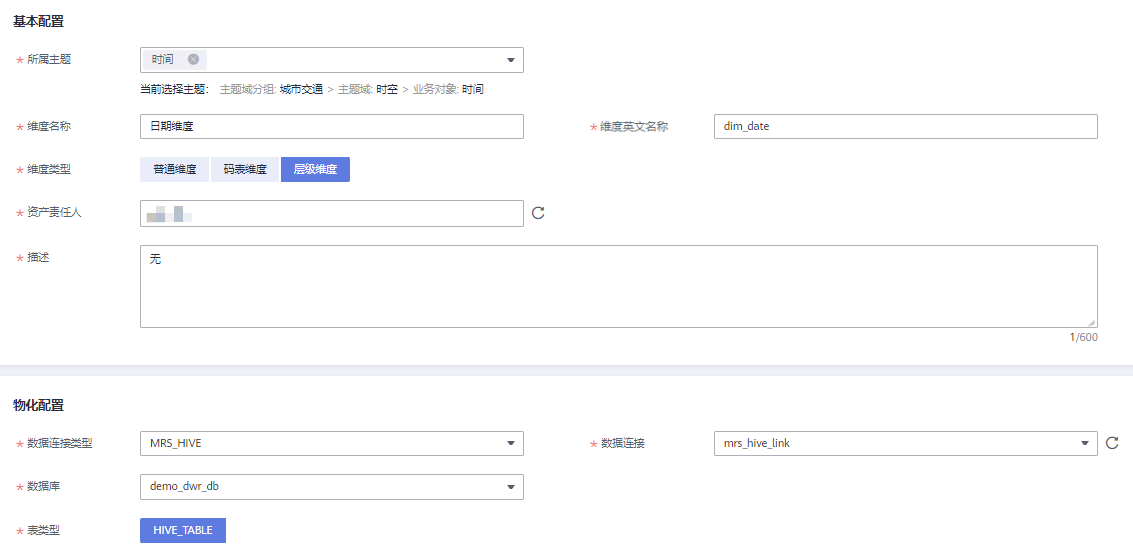Open the 数据连接类型 MRS_HIVE dropdown
The image size is (1133, 559).
click(511, 443)
